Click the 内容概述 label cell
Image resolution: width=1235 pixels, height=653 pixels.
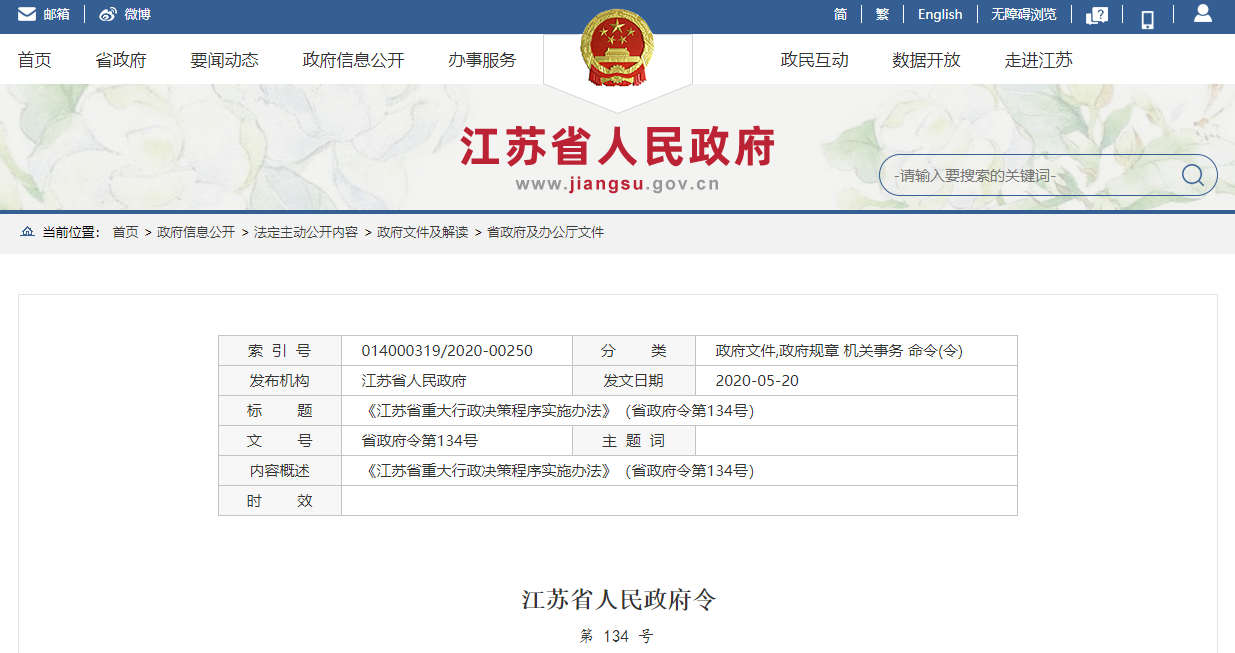click(x=280, y=471)
